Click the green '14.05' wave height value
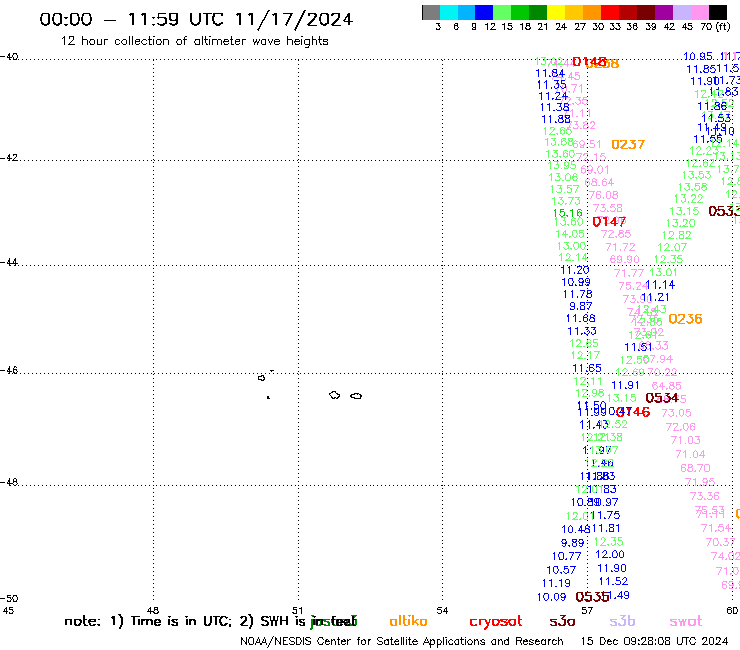The height and width of the screenshot is (650, 740). pos(570,234)
